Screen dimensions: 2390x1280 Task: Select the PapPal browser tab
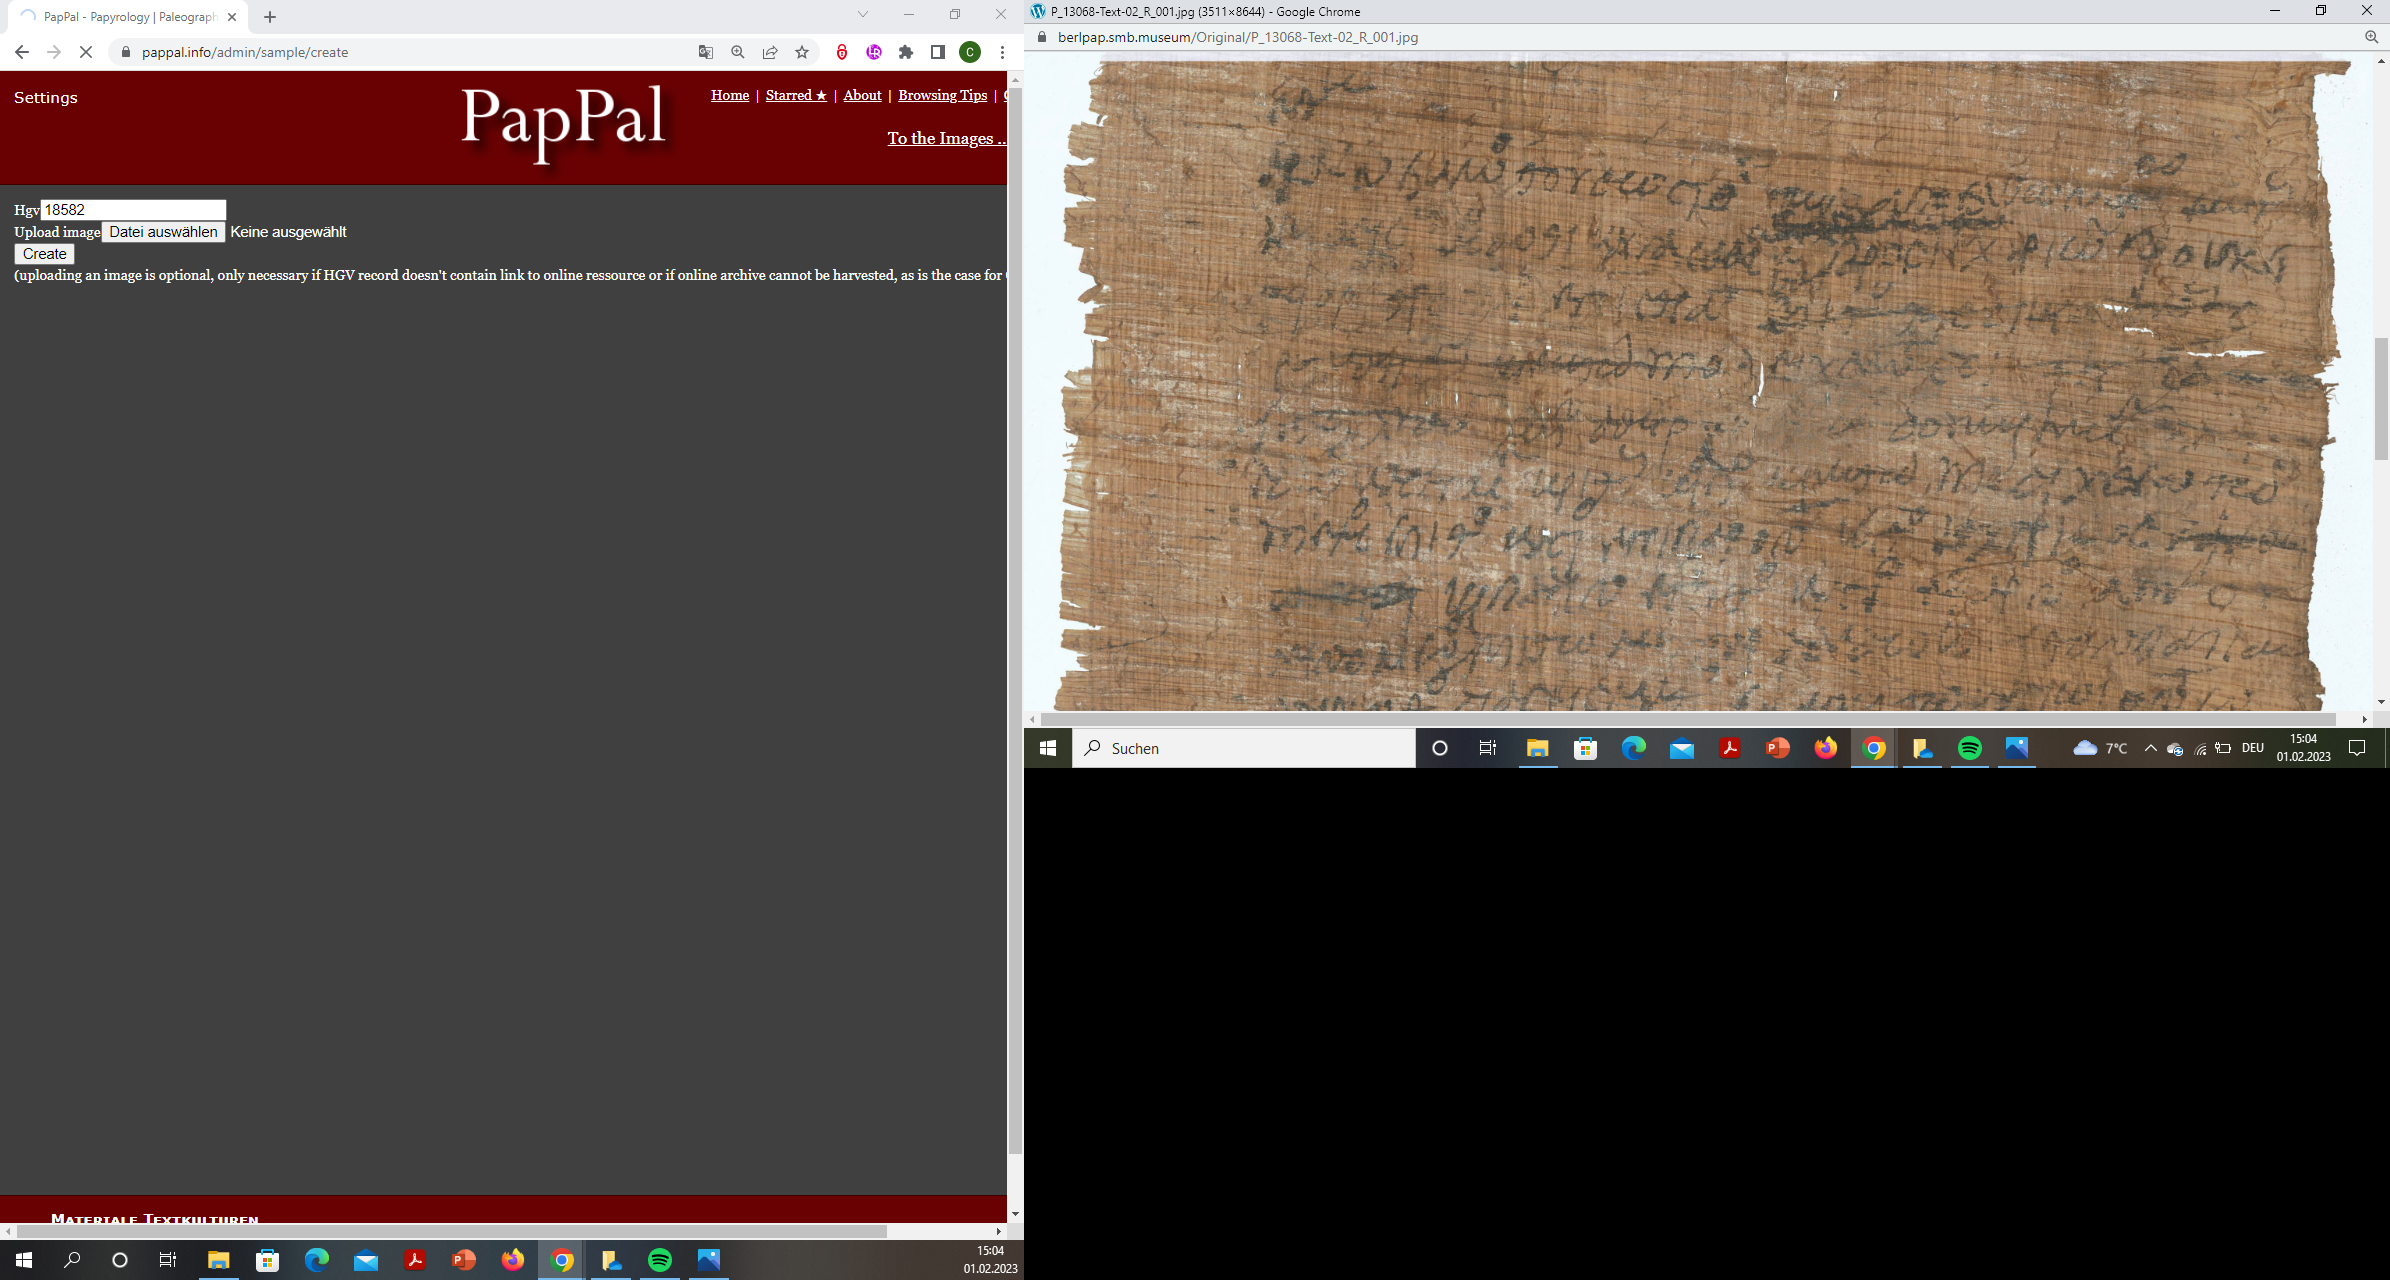click(x=128, y=17)
